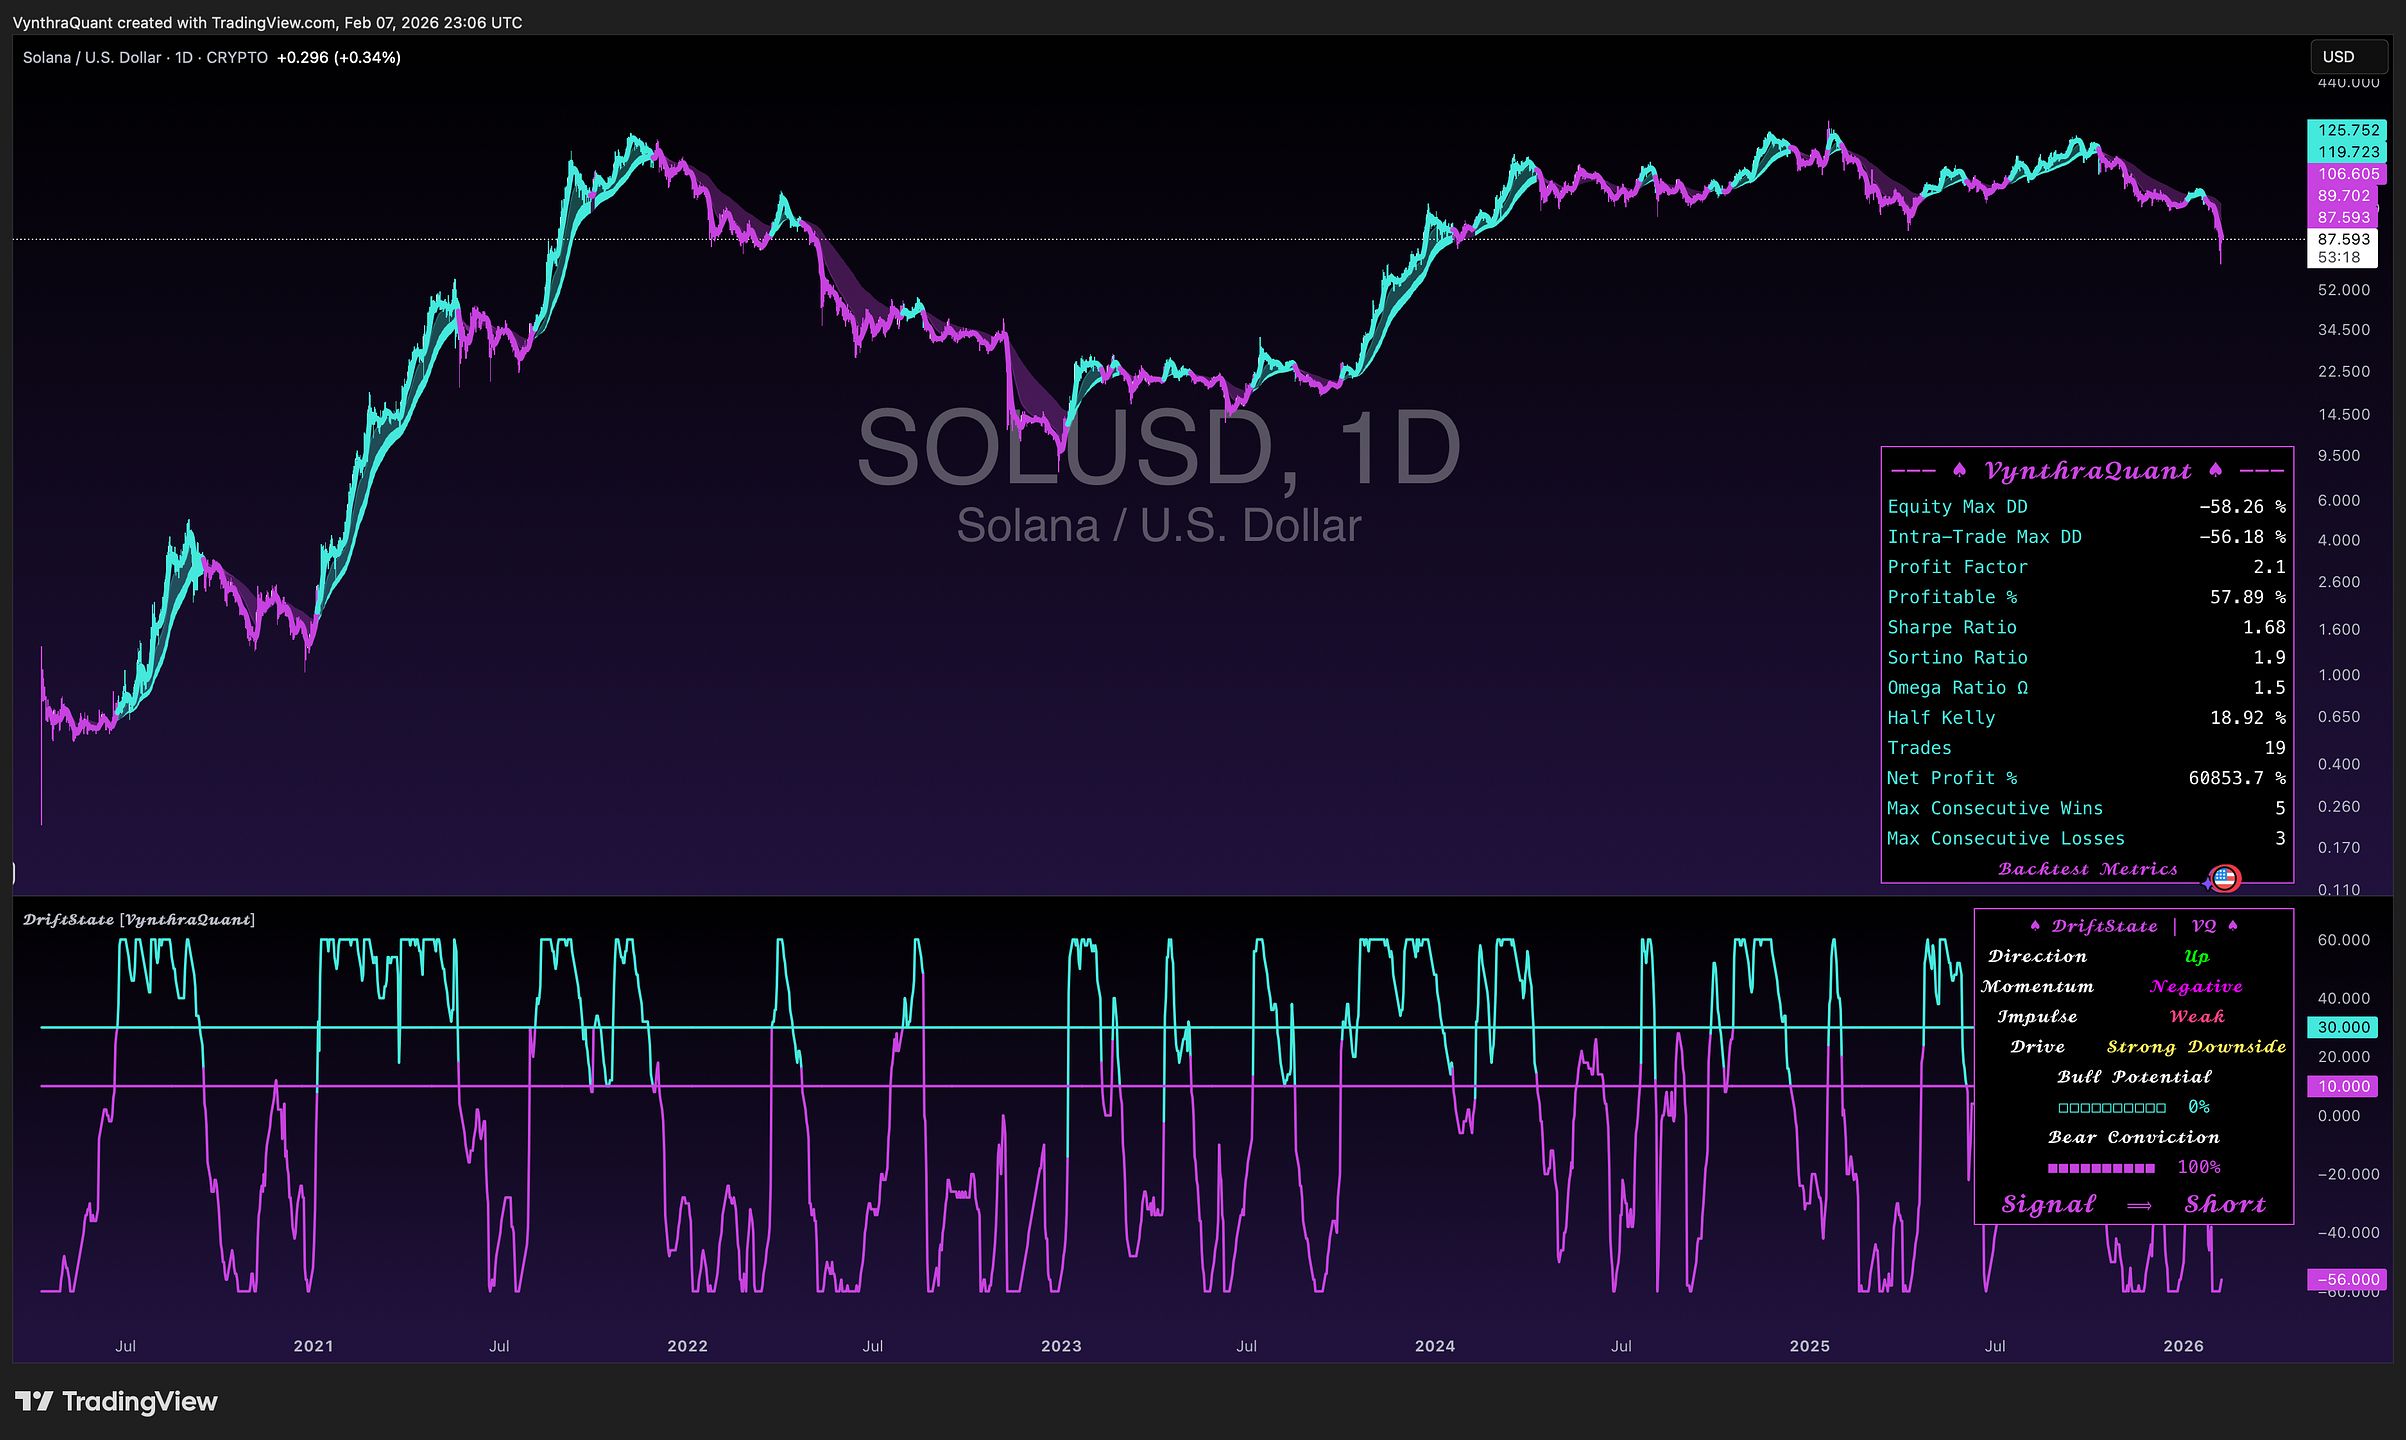Click the Impulse Weak row
The height and width of the screenshot is (1440, 2406).
point(2134,1017)
